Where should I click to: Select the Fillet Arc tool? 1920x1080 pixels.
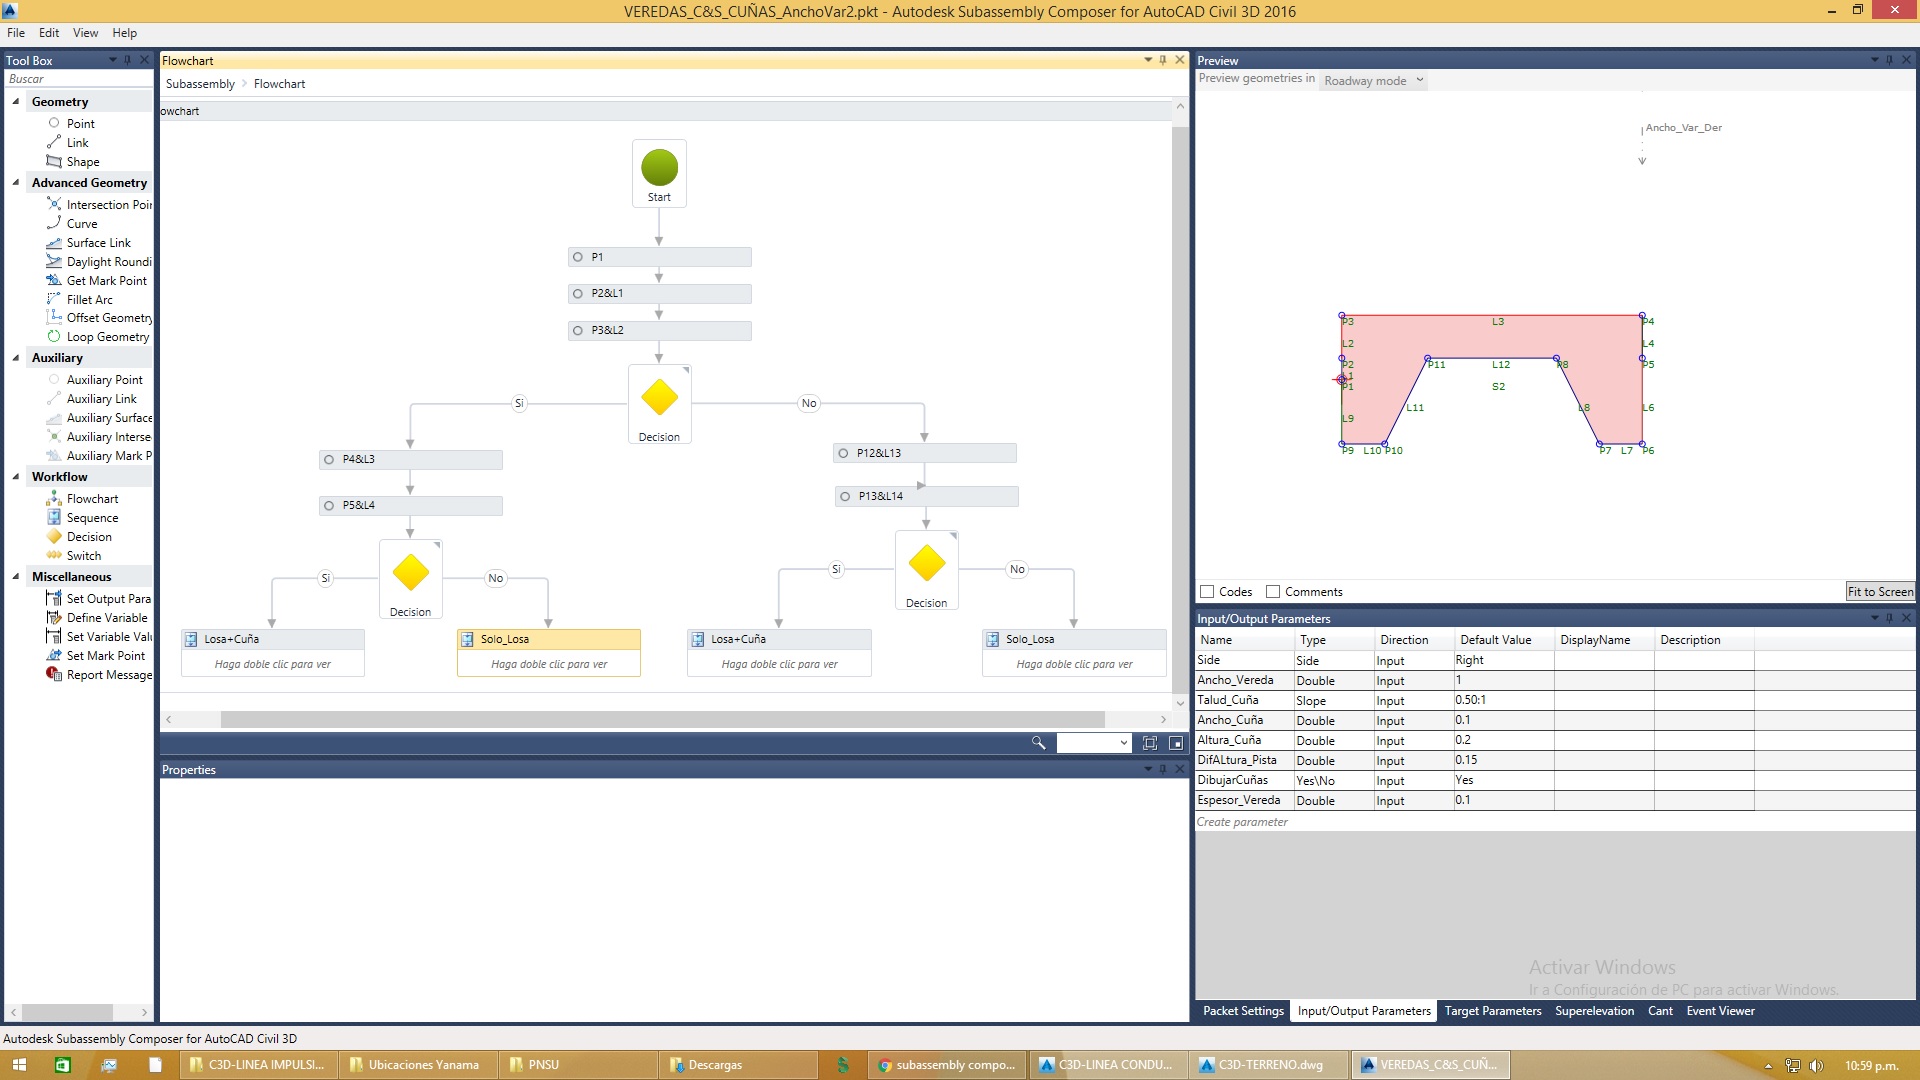click(x=90, y=299)
